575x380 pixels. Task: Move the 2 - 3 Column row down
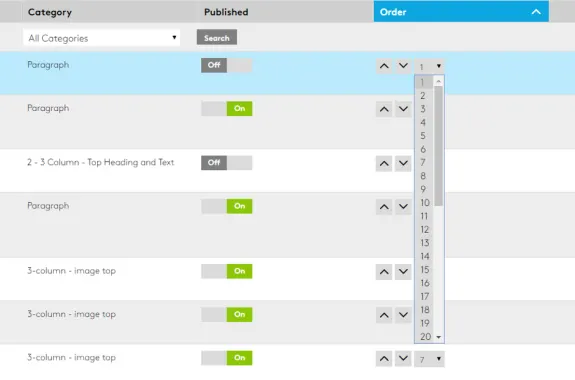[403, 164]
